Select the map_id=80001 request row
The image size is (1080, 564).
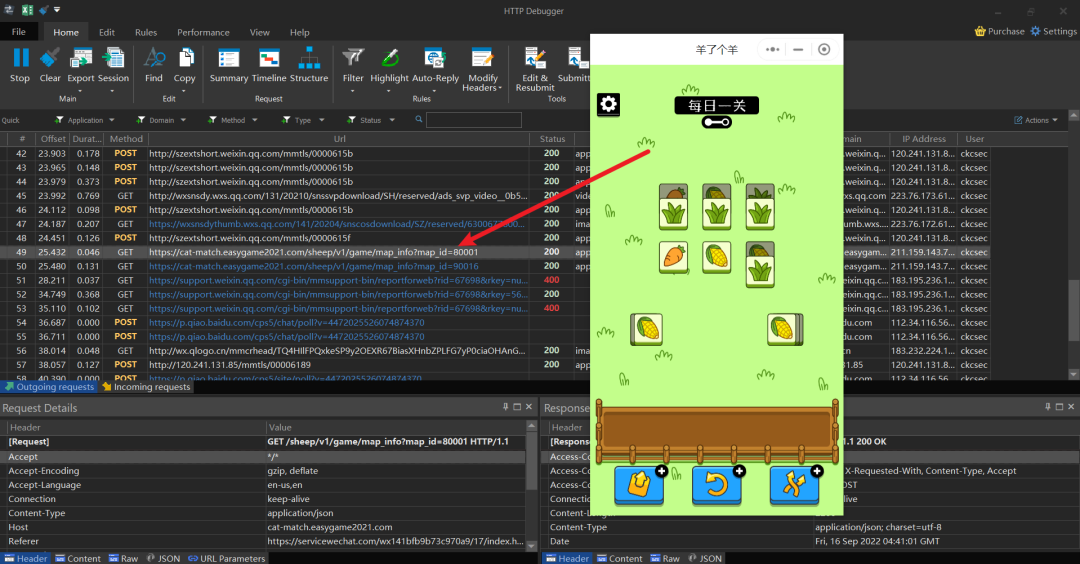[x=314, y=253]
